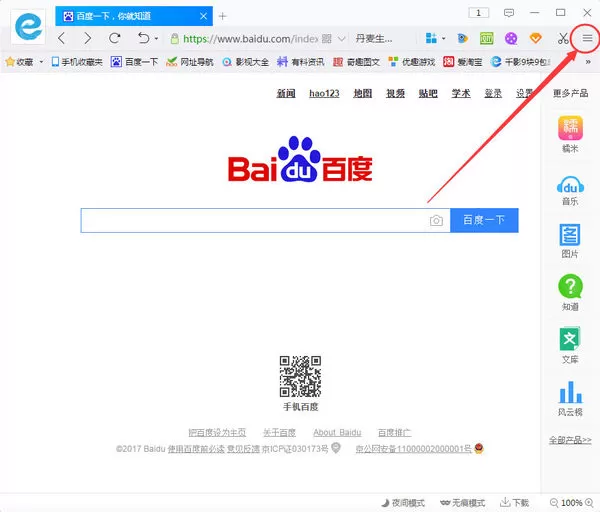Go back to previous page
The height and width of the screenshot is (512, 600).
[62, 38]
